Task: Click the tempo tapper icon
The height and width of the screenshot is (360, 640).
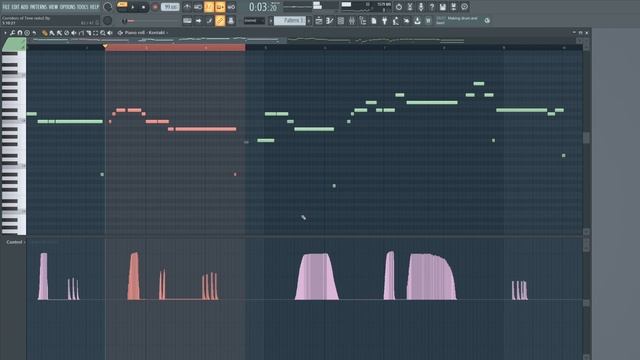Action: pos(396,20)
